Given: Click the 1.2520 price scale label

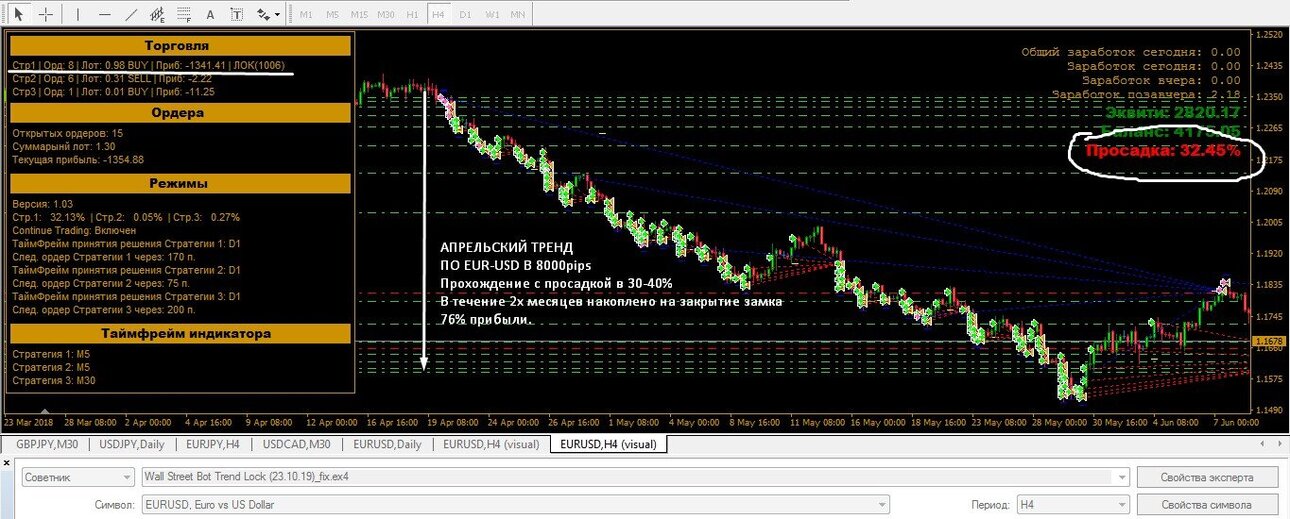Looking at the screenshot, I should click(x=1268, y=34).
